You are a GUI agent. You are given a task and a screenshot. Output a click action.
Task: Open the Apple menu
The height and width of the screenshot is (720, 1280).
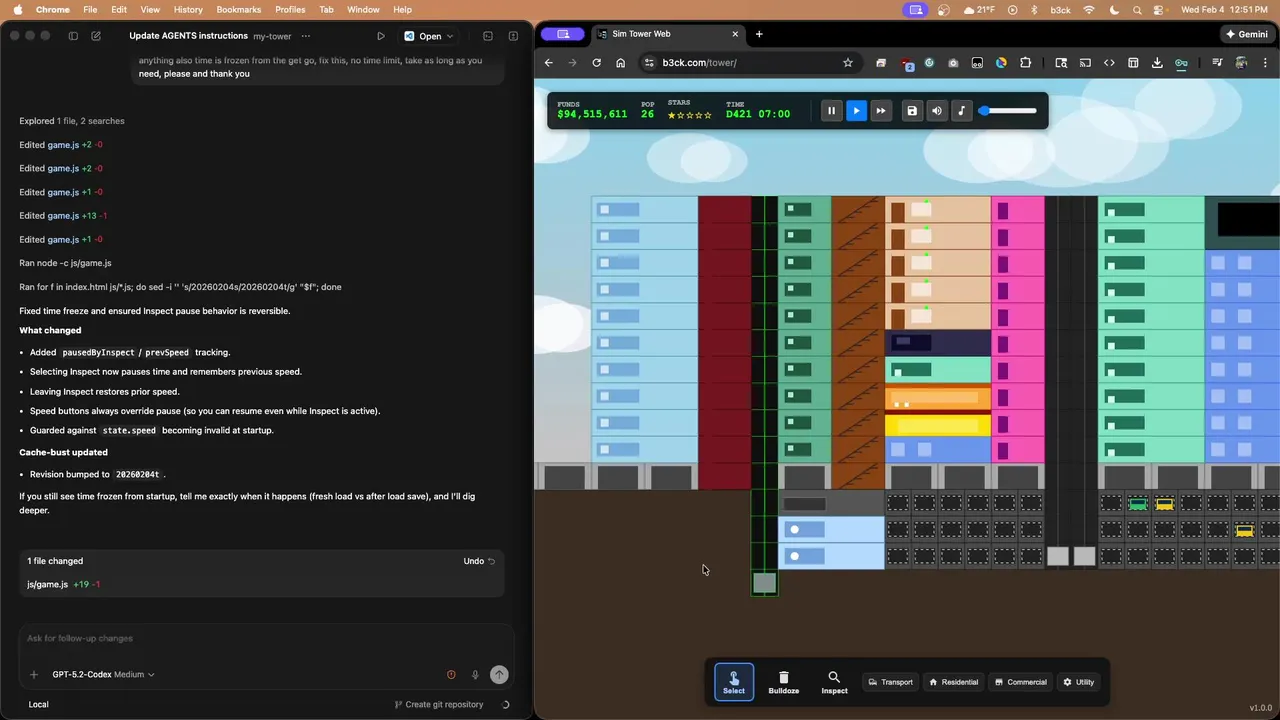pyautogui.click(x=18, y=9)
